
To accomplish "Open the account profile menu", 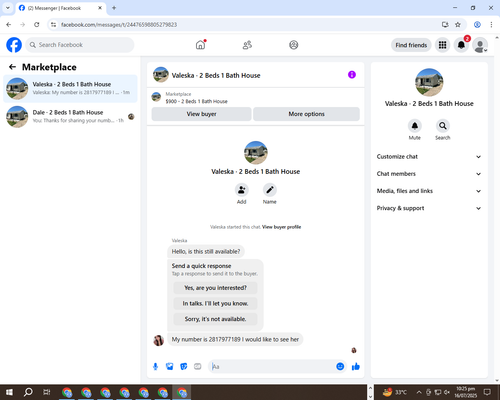I will click(480, 45).
